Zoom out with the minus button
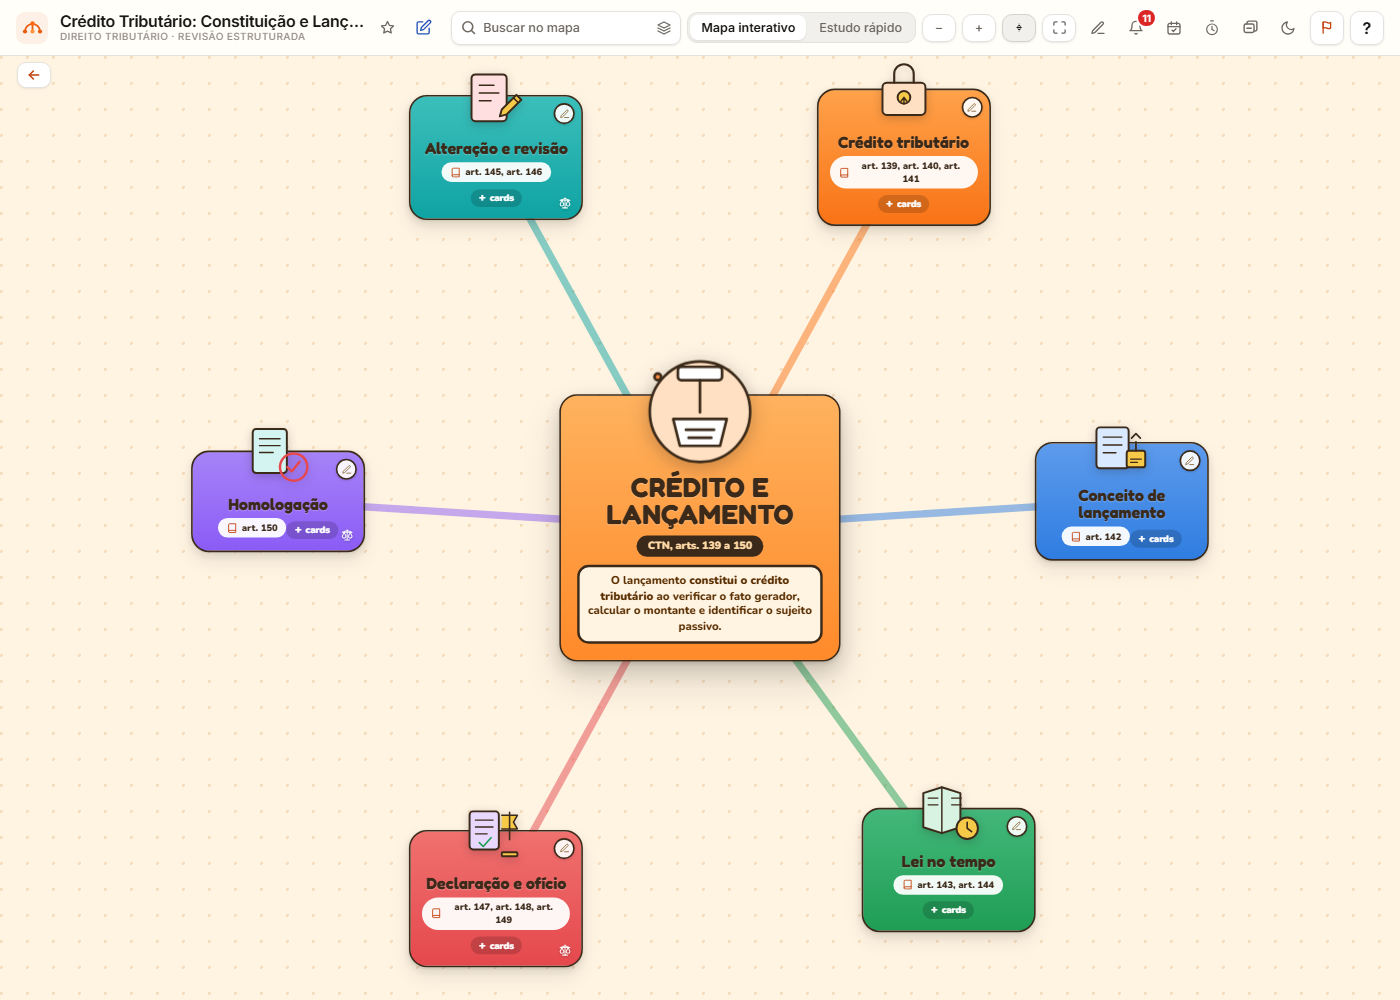 [x=939, y=28]
